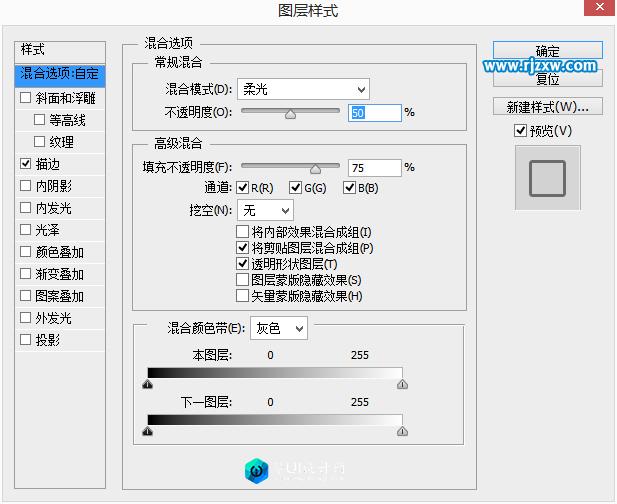Enable the 等高线 checkbox
This screenshot has width=617, height=504.
pyautogui.click(x=39, y=120)
